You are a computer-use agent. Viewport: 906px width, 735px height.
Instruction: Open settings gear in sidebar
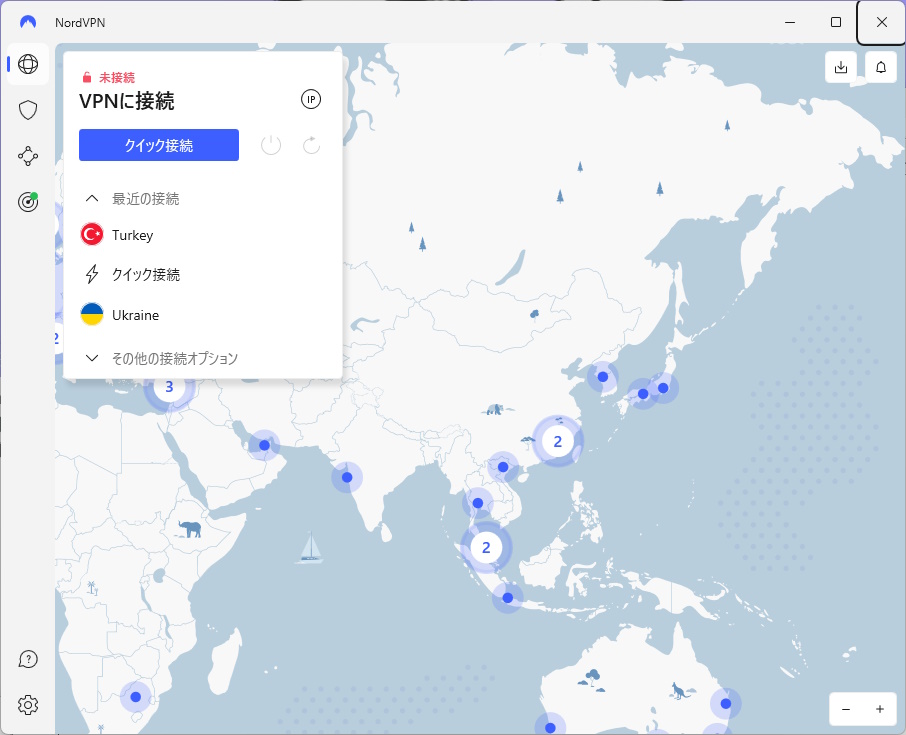(28, 705)
